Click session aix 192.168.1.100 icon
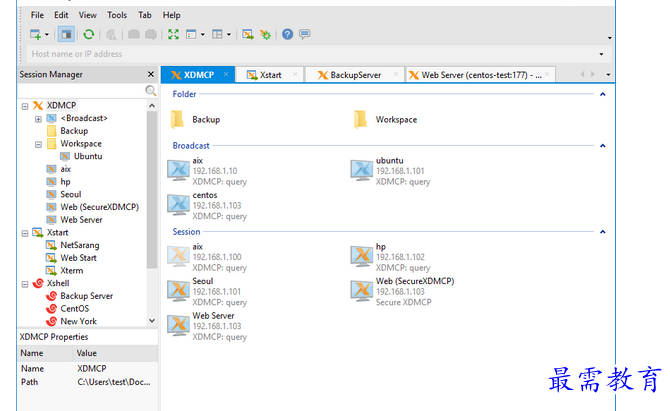This screenshot has height=411, width=670. (178, 257)
